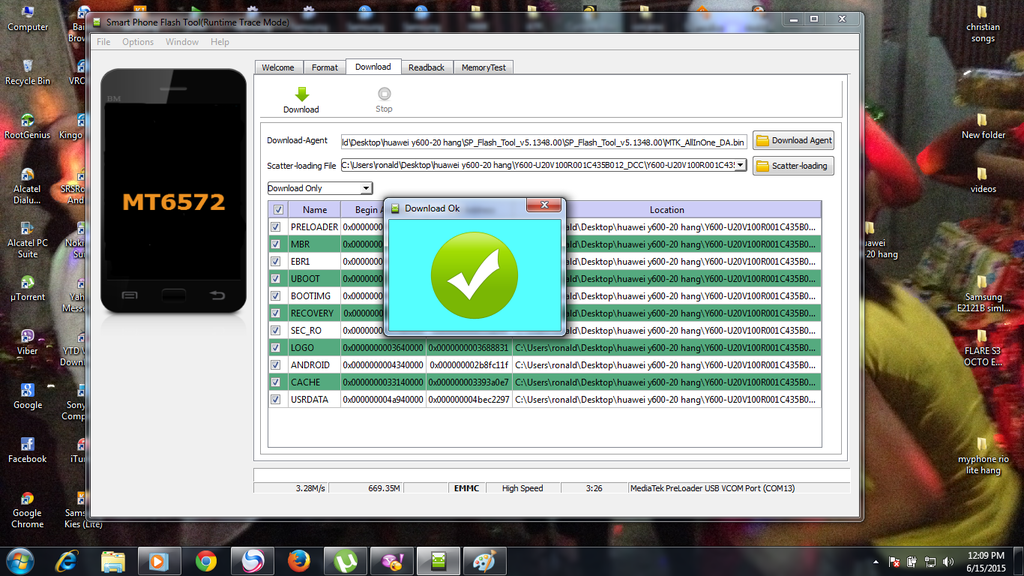
Task: Click the Stop icon in toolbar
Action: coord(384,94)
